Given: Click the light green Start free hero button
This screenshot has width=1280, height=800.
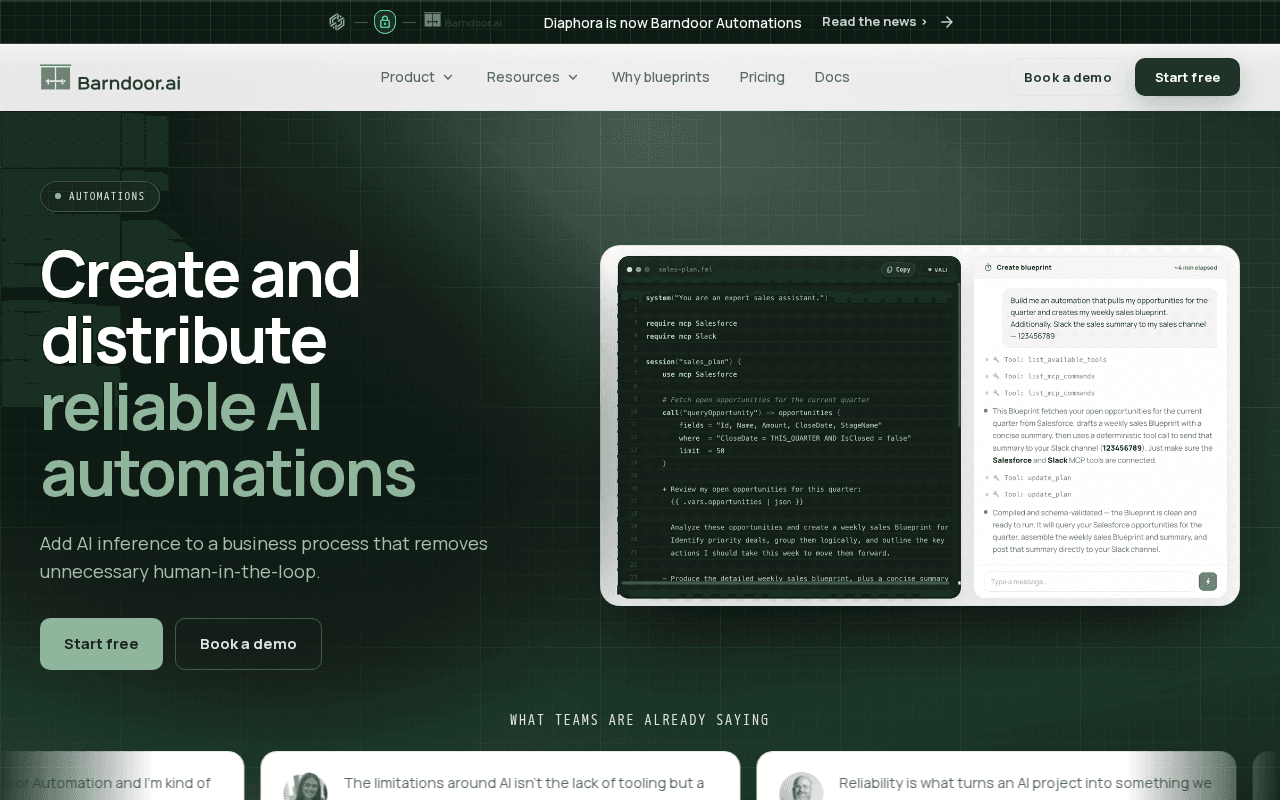Looking at the screenshot, I should [x=101, y=644].
